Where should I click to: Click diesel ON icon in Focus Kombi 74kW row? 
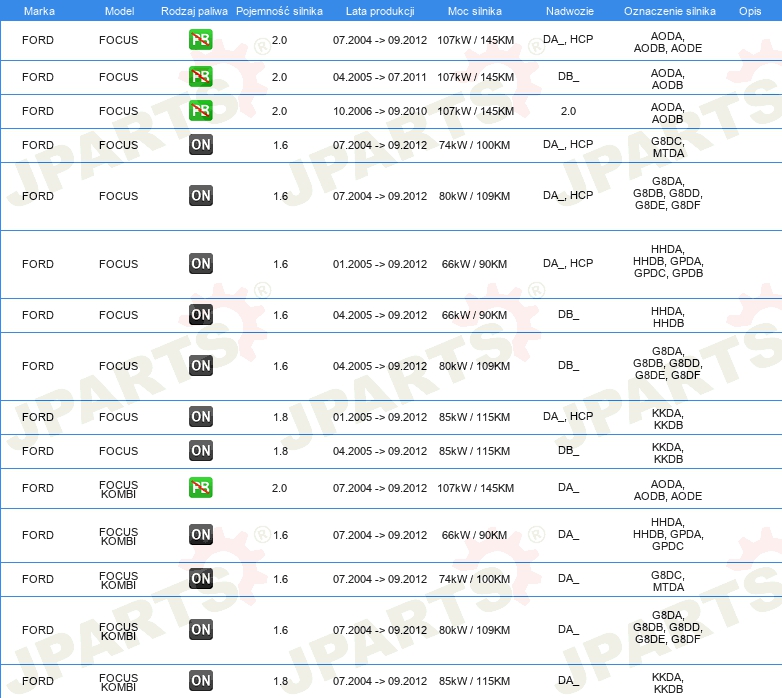pyautogui.click(x=200, y=578)
